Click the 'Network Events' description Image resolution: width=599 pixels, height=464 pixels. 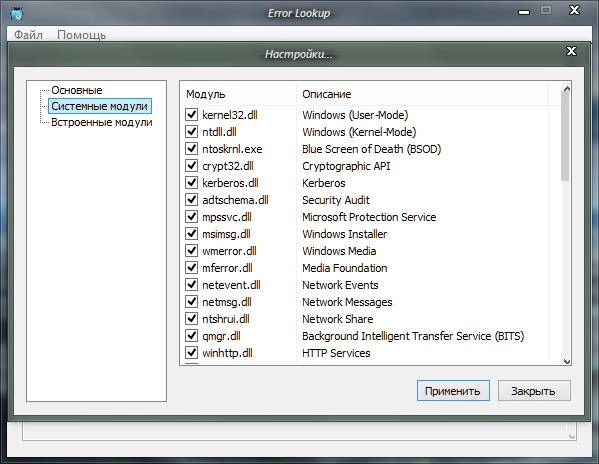tap(340, 285)
